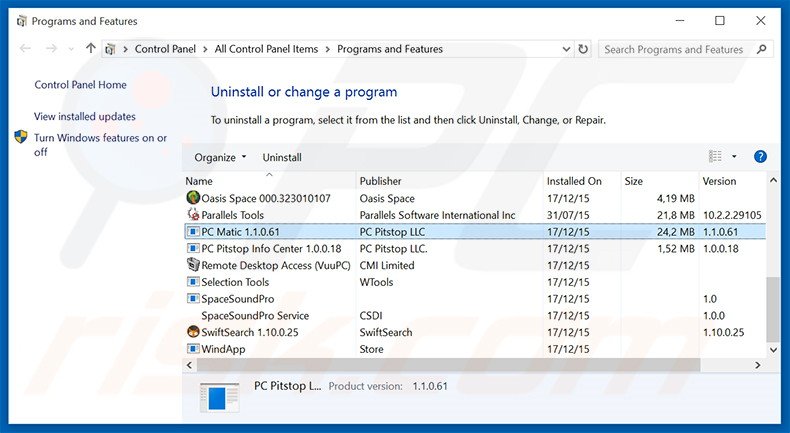This screenshot has height=433, width=790.
Task: Select PC Pitstop Info Center 1.0.0.18 text
Action: click(x=271, y=249)
